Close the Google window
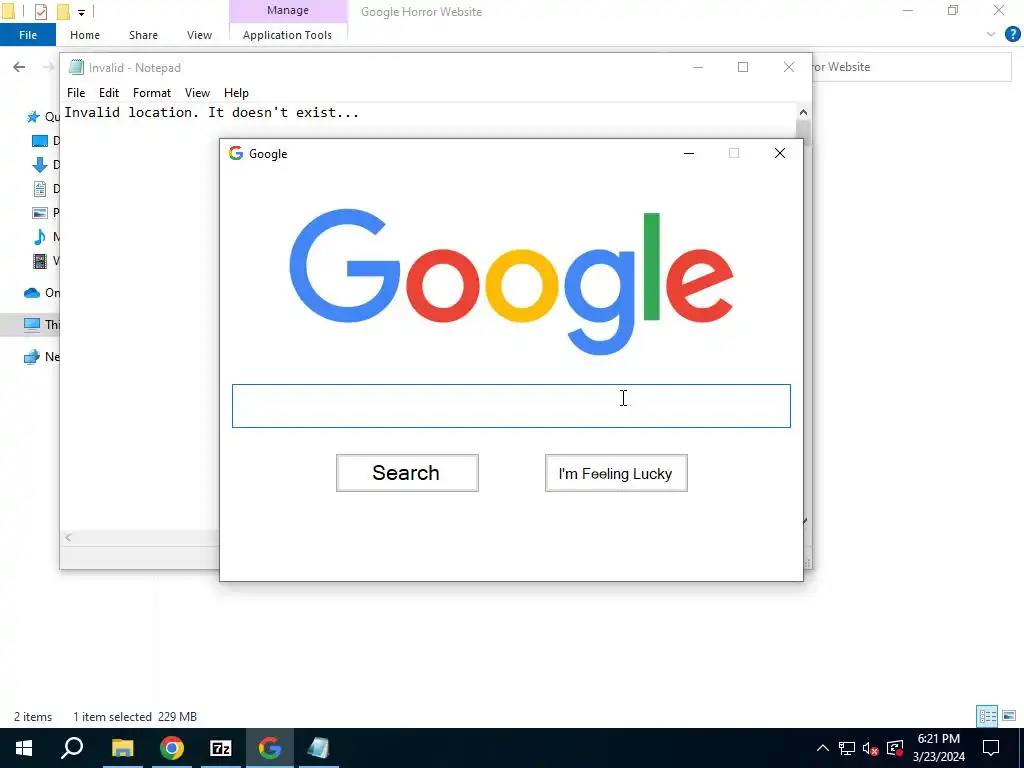Image resolution: width=1024 pixels, height=768 pixels. [780, 153]
